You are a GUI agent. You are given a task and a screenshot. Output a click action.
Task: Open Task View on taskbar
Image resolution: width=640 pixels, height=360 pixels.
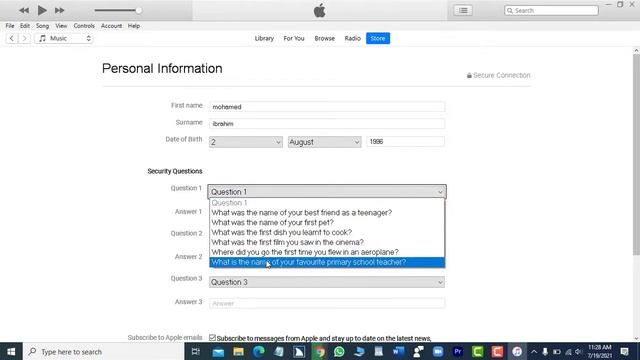[x=196, y=351]
